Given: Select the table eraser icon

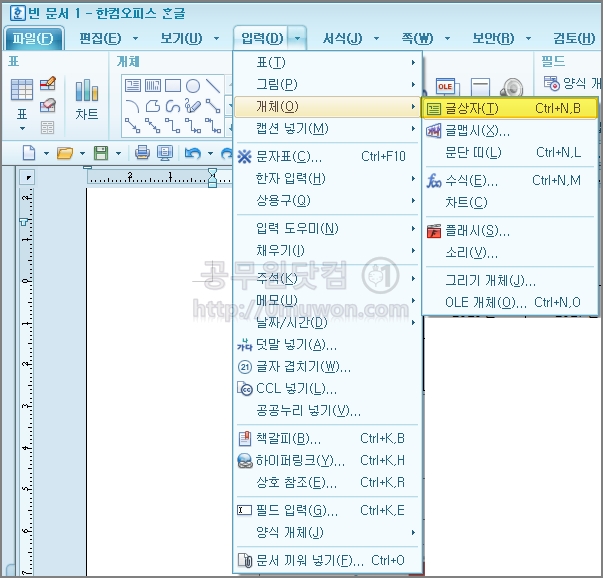Looking at the screenshot, I should click(x=48, y=105).
